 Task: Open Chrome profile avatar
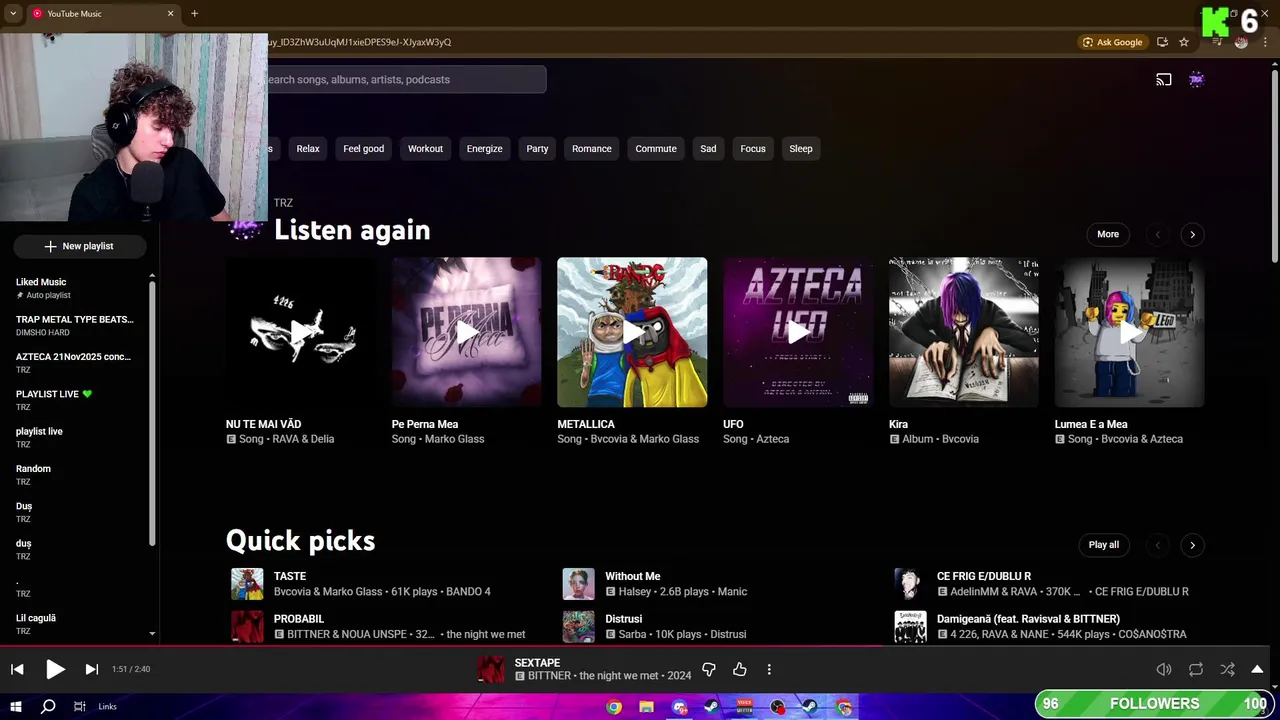click(1241, 42)
